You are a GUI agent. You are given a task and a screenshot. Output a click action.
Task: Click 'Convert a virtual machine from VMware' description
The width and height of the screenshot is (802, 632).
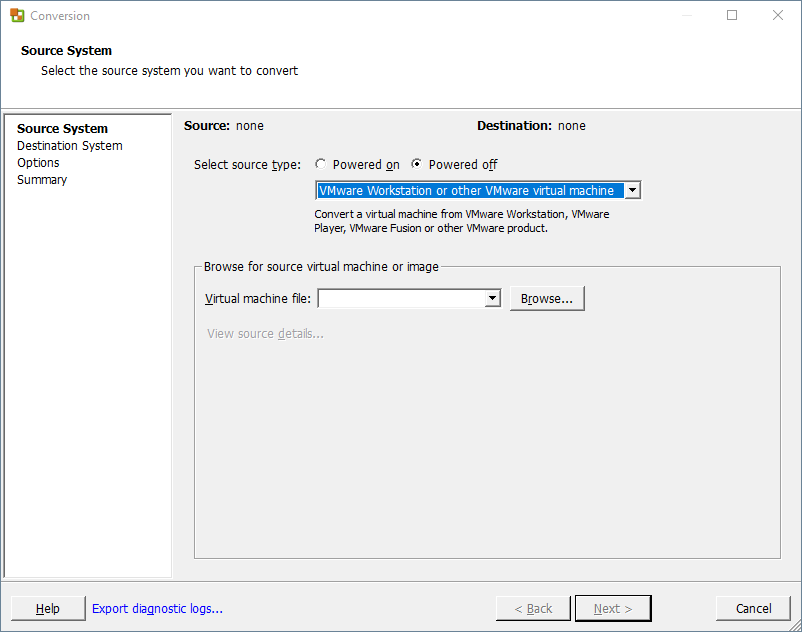point(462,221)
